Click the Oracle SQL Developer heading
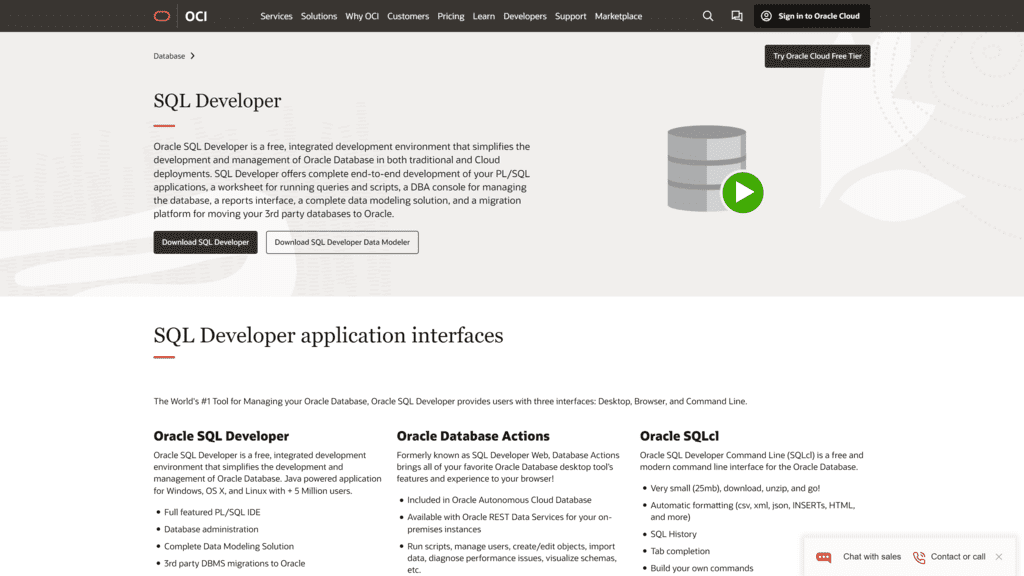This screenshot has width=1024, height=576. coord(221,436)
